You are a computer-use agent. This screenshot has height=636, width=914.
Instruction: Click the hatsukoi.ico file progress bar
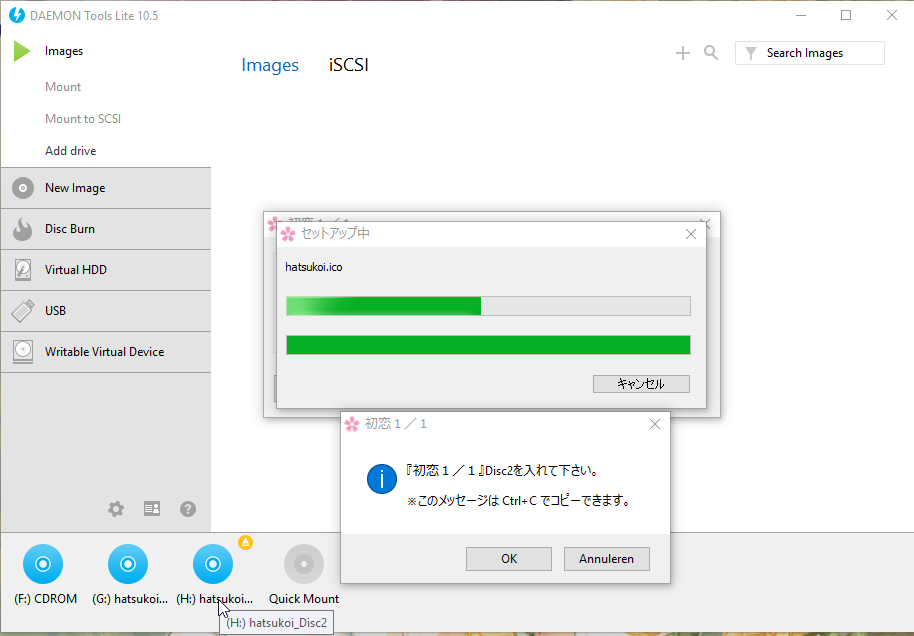(488, 306)
